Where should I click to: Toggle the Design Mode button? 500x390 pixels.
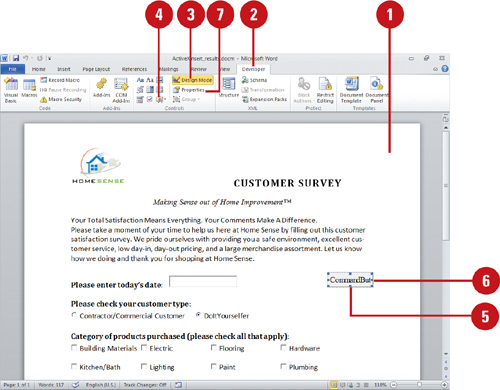193,80
